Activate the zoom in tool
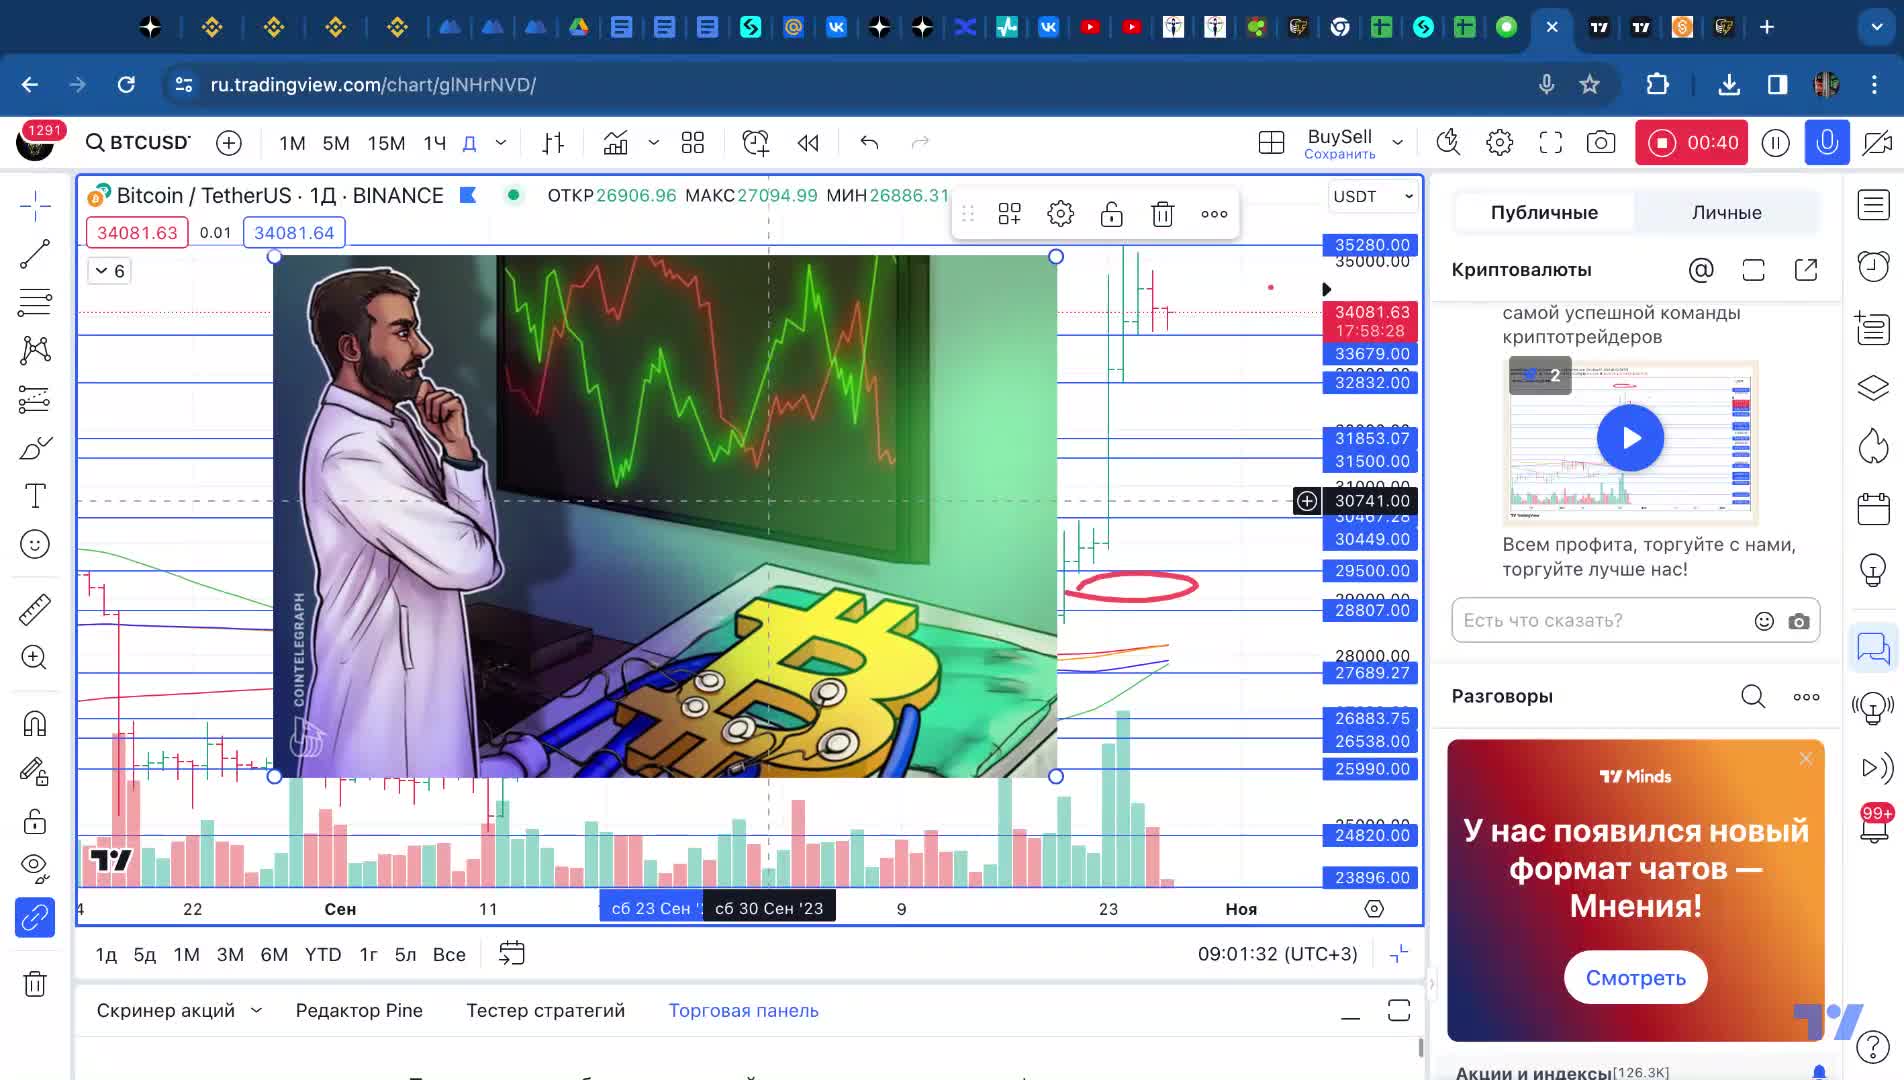The height and width of the screenshot is (1080, 1904). coord(35,657)
